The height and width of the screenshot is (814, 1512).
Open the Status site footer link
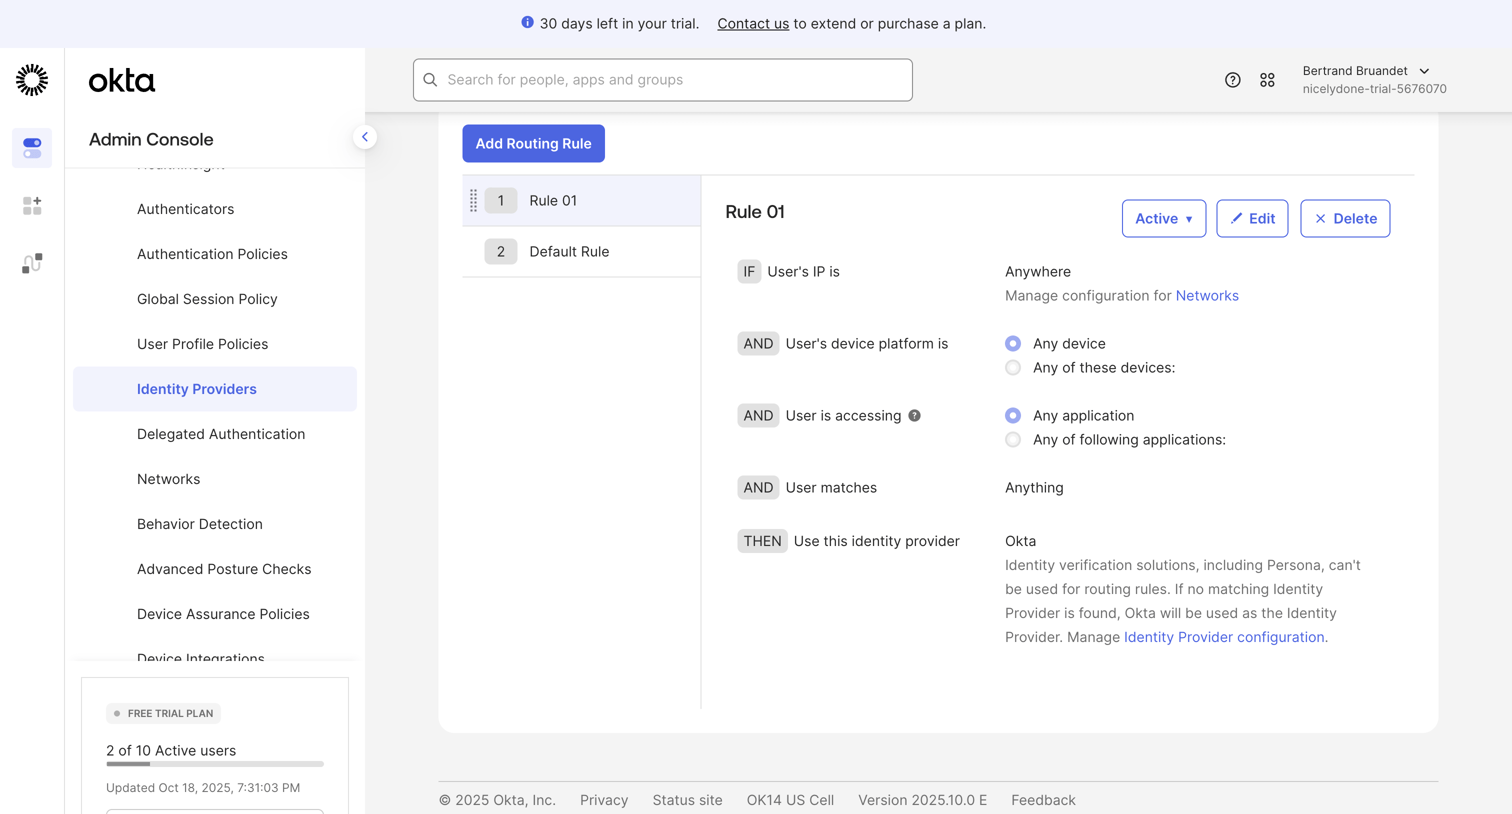(x=687, y=800)
